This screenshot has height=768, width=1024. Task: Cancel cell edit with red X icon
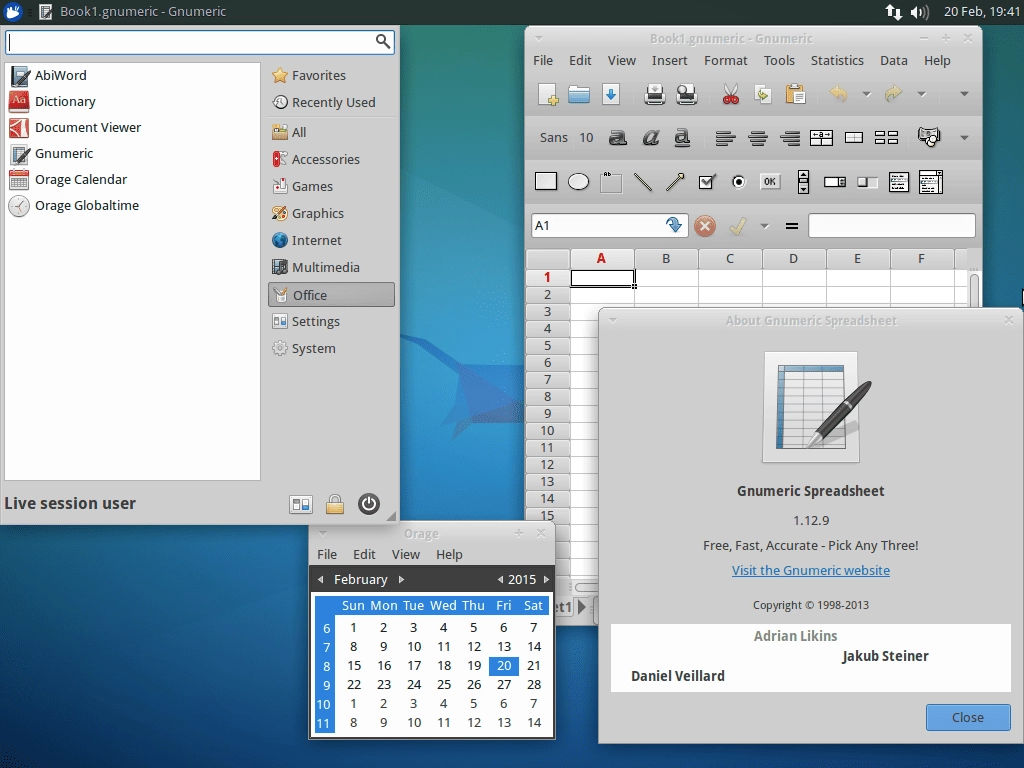coord(705,226)
